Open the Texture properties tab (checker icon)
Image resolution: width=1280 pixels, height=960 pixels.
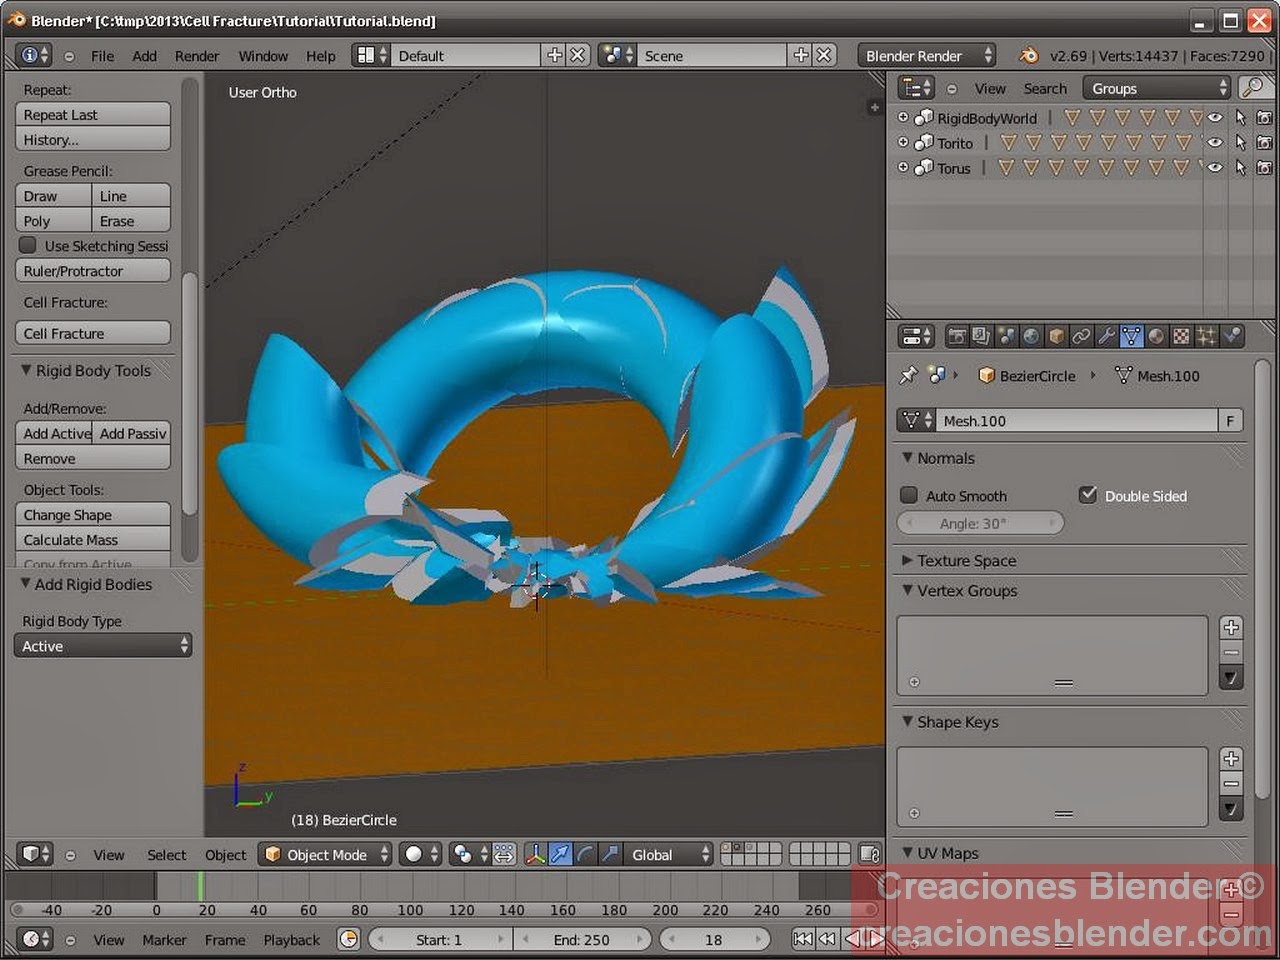[x=1181, y=336]
